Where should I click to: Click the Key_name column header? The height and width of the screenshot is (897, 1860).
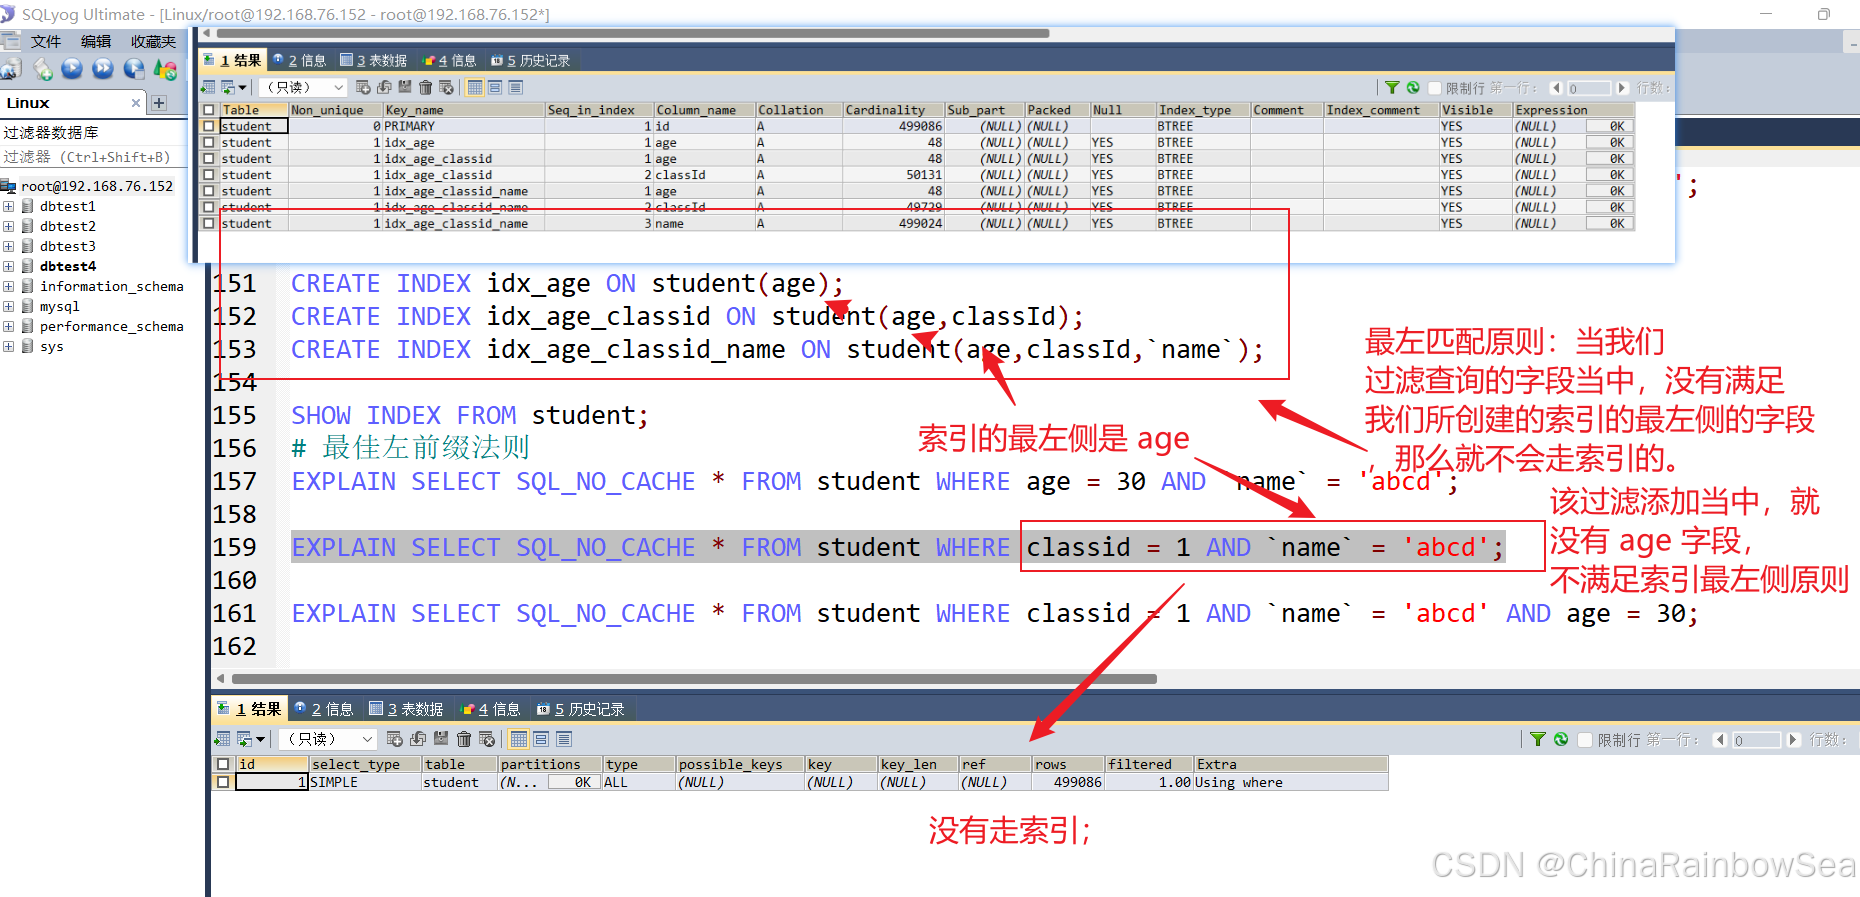coord(464,110)
